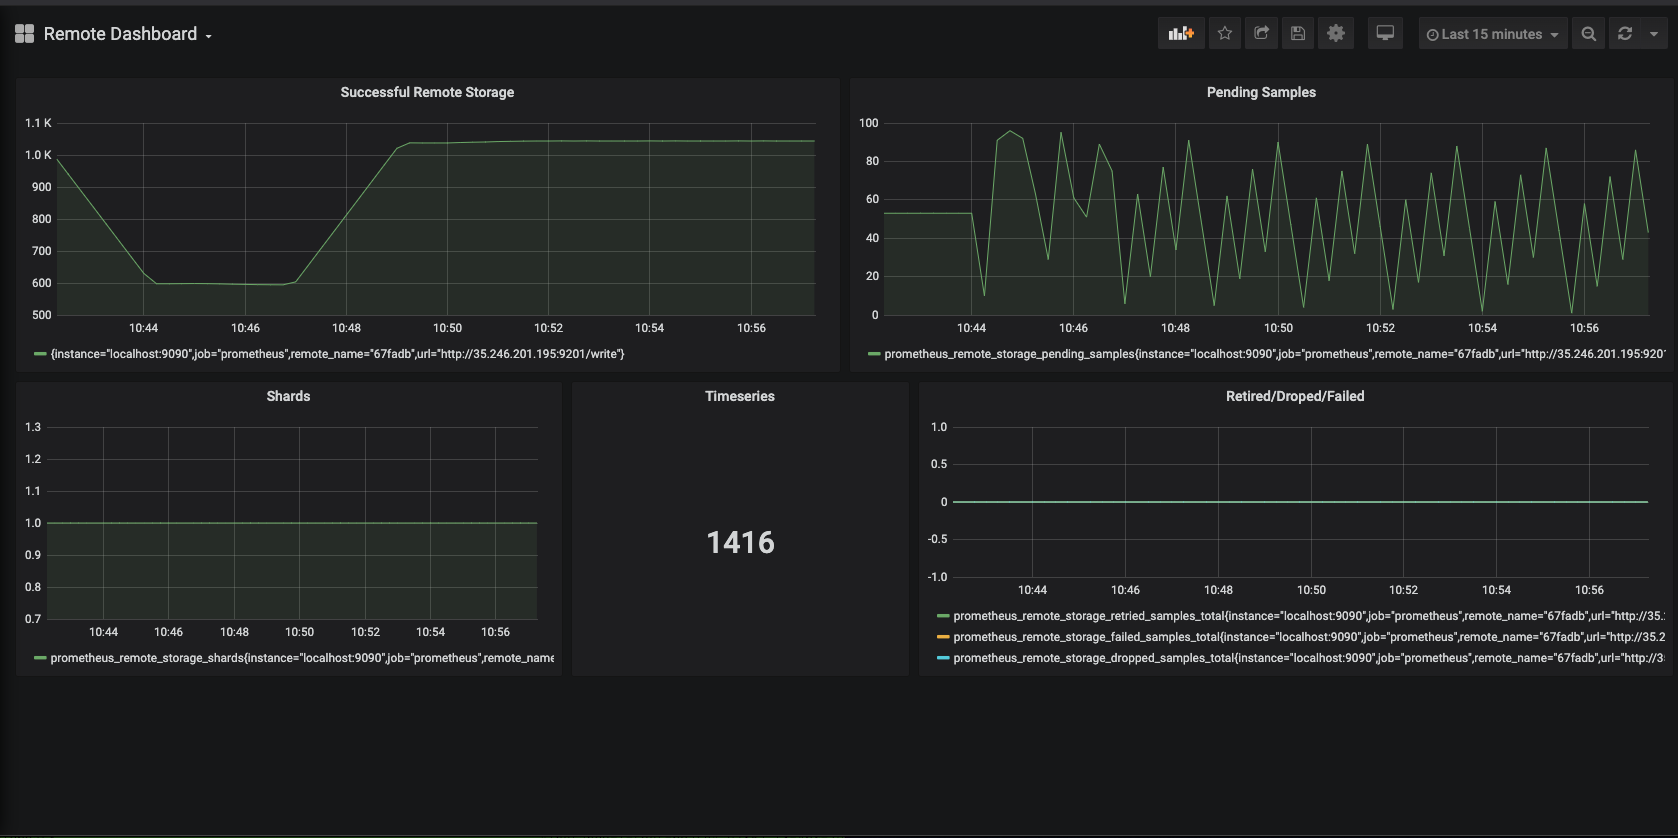1678x838 pixels.
Task: Change color of dropped_samples_total blue swatch
Action: pos(943,658)
